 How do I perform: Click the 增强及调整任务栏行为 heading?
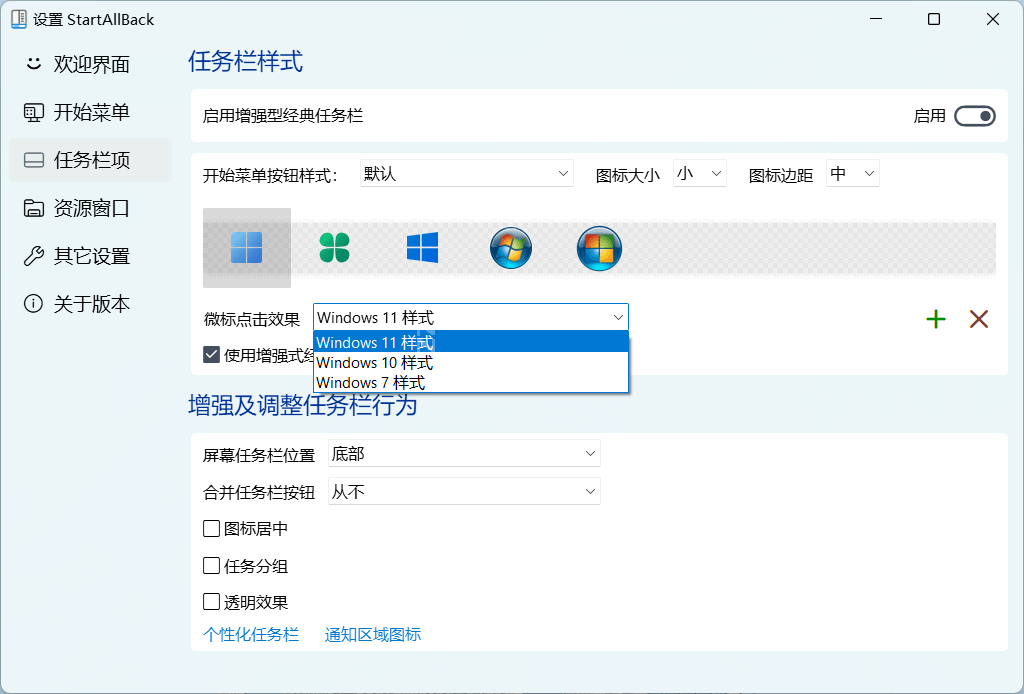pyautogui.click(x=303, y=405)
